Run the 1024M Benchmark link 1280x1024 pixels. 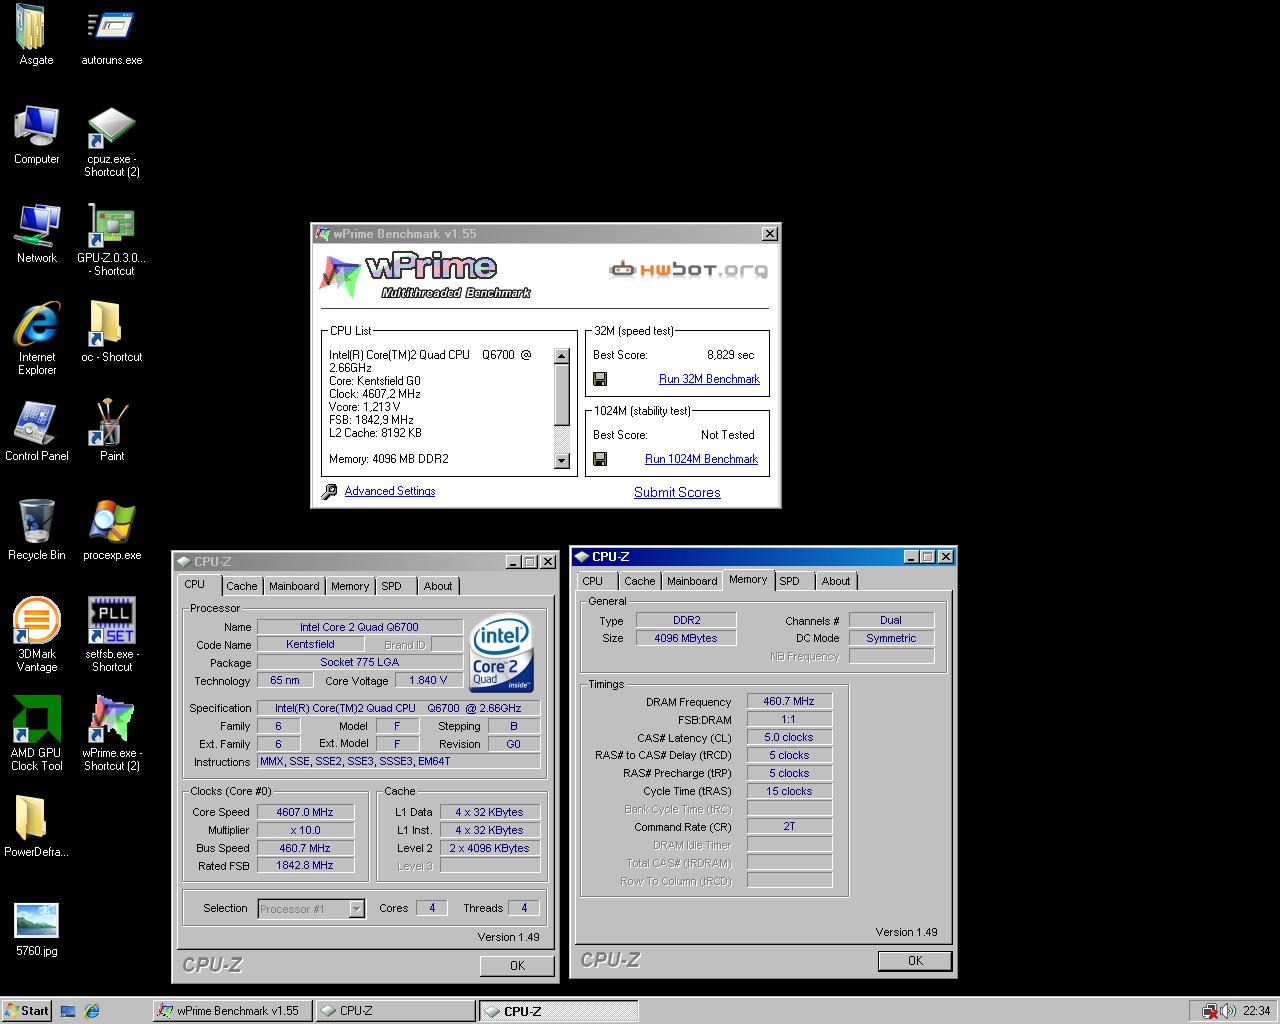click(x=701, y=459)
